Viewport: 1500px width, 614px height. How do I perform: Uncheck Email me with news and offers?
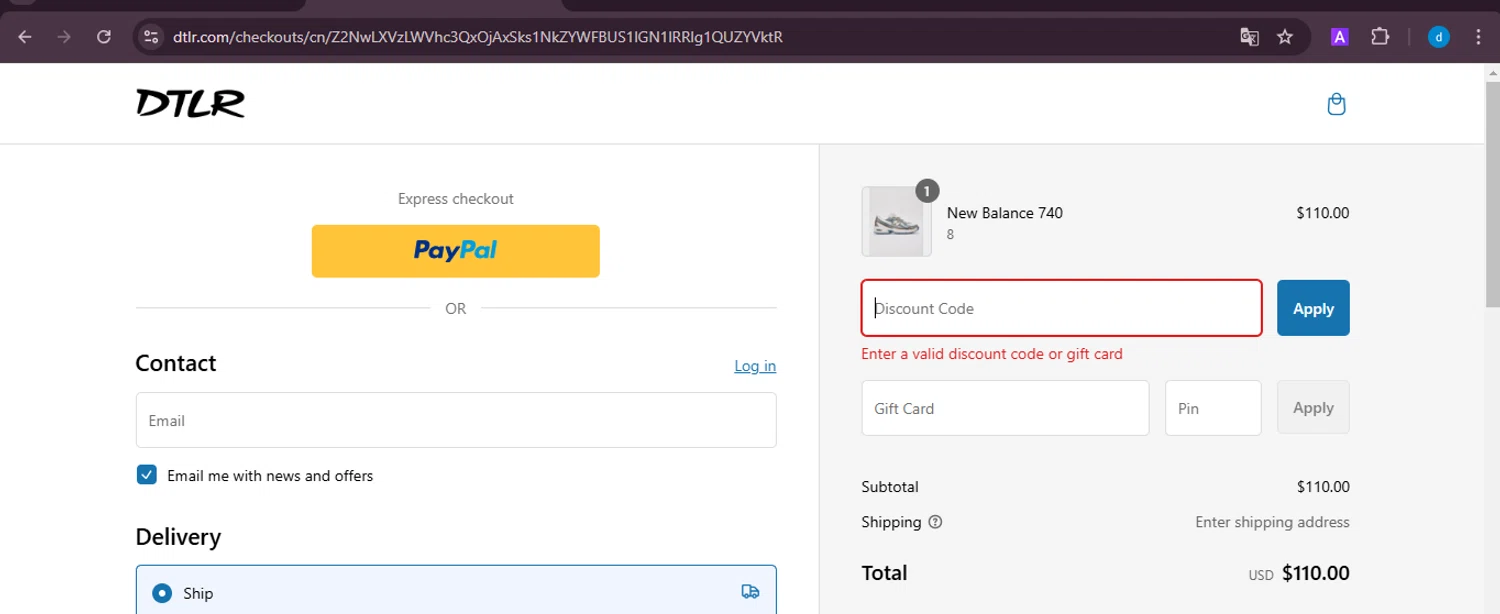click(147, 475)
